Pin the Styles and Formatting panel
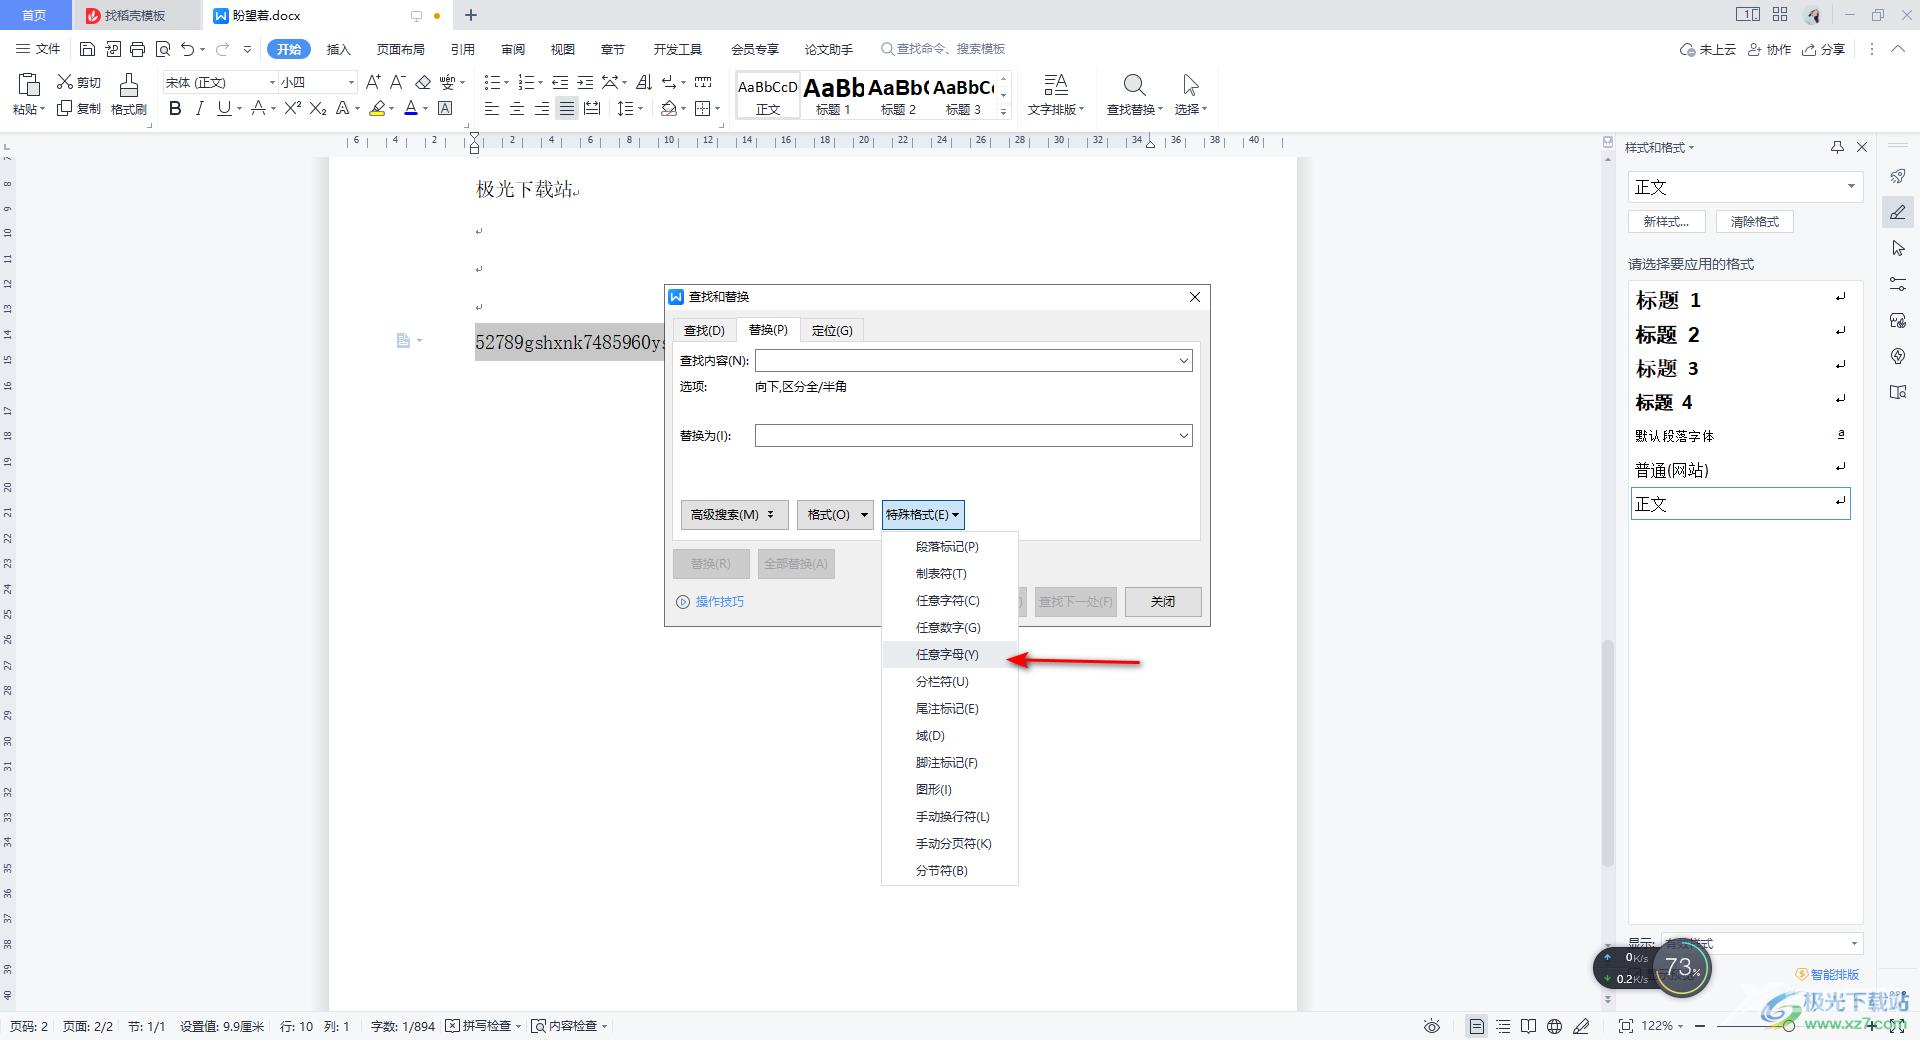This screenshot has width=1920, height=1040. [x=1837, y=147]
